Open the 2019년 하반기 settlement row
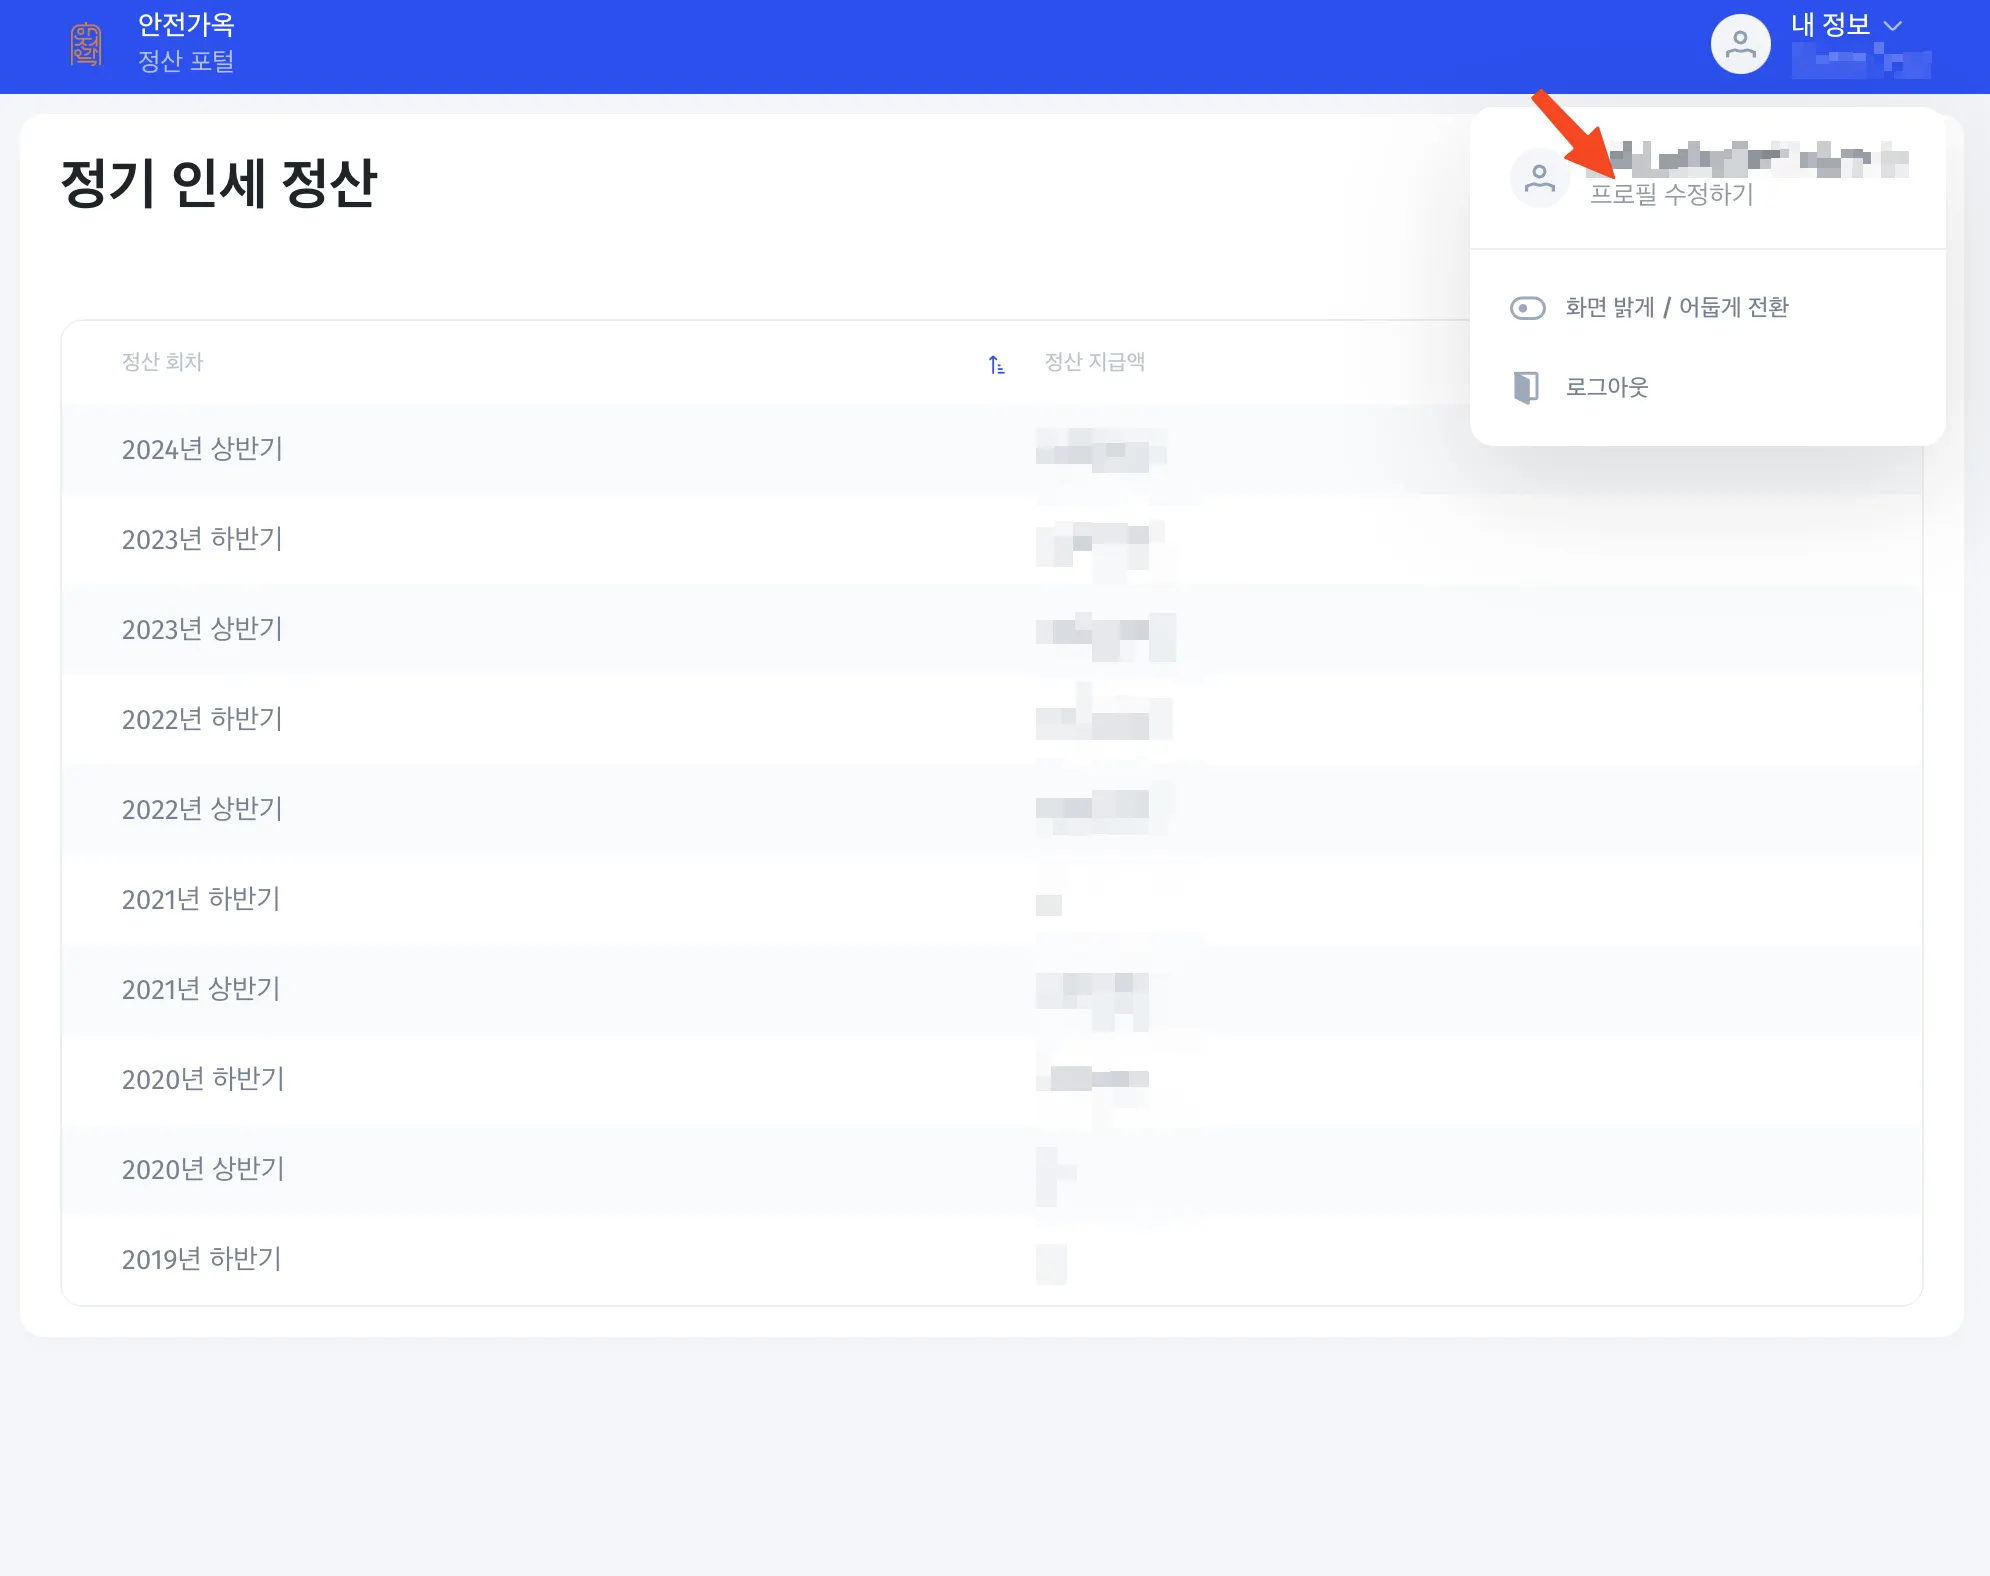Screen dimensions: 1990x1576 click(201, 1260)
